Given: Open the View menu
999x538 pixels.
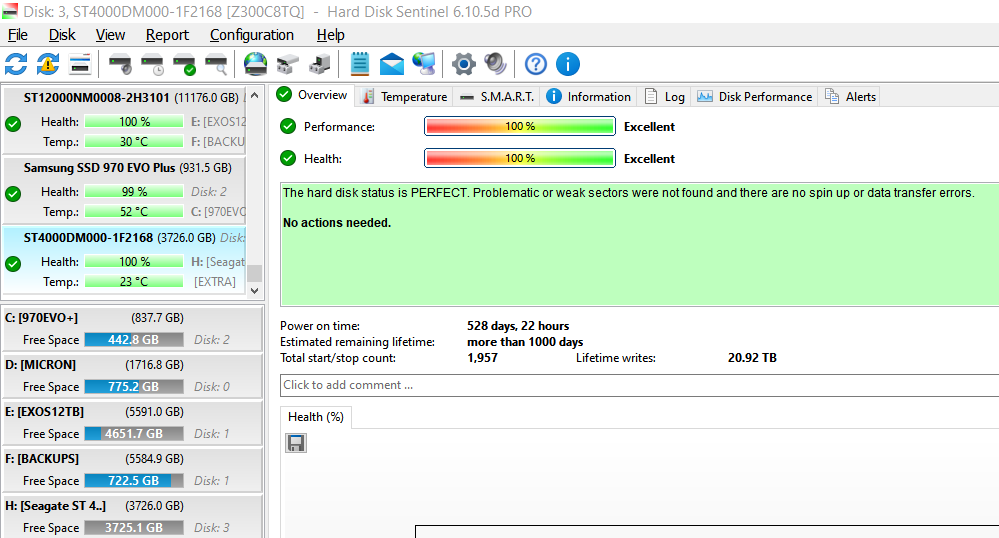Looking at the screenshot, I should click(110, 35).
